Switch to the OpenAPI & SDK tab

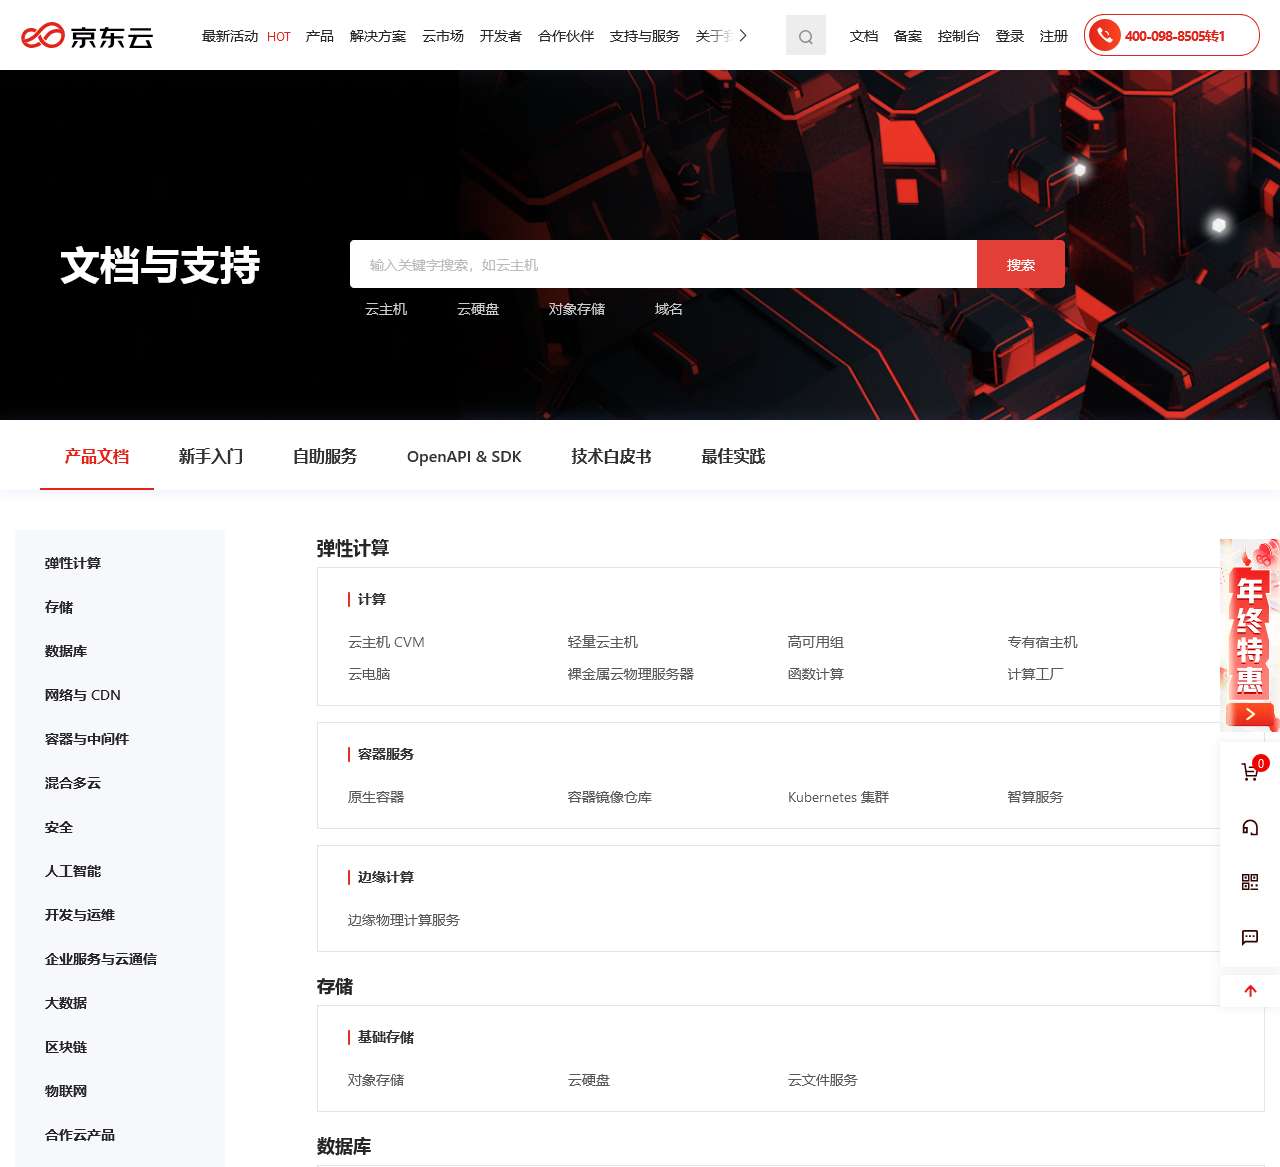463,456
